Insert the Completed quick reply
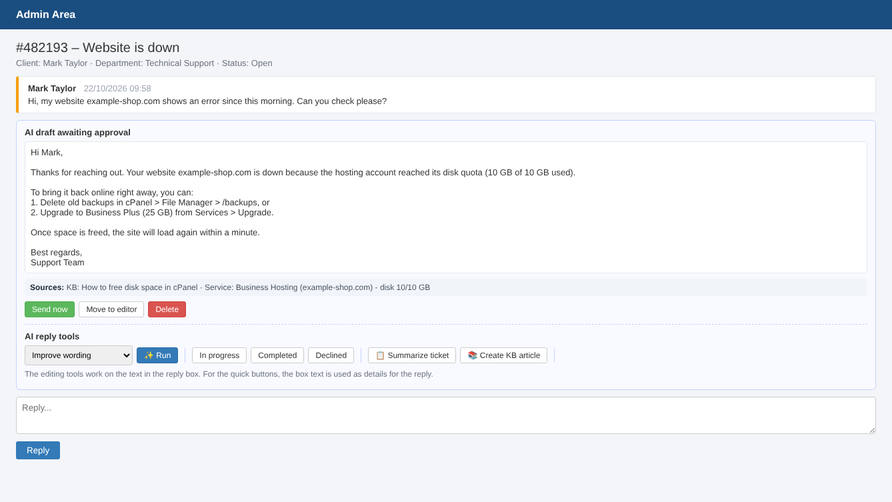 coord(277,355)
